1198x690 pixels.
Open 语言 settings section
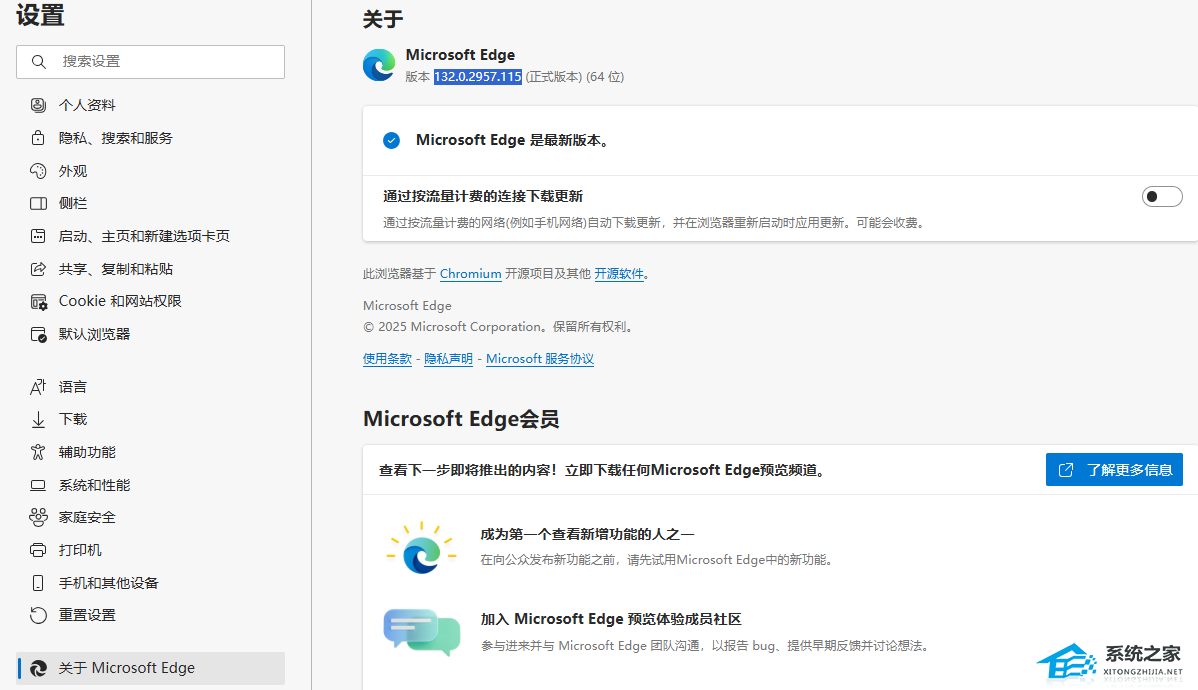pyautogui.click(x=151, y=387)
